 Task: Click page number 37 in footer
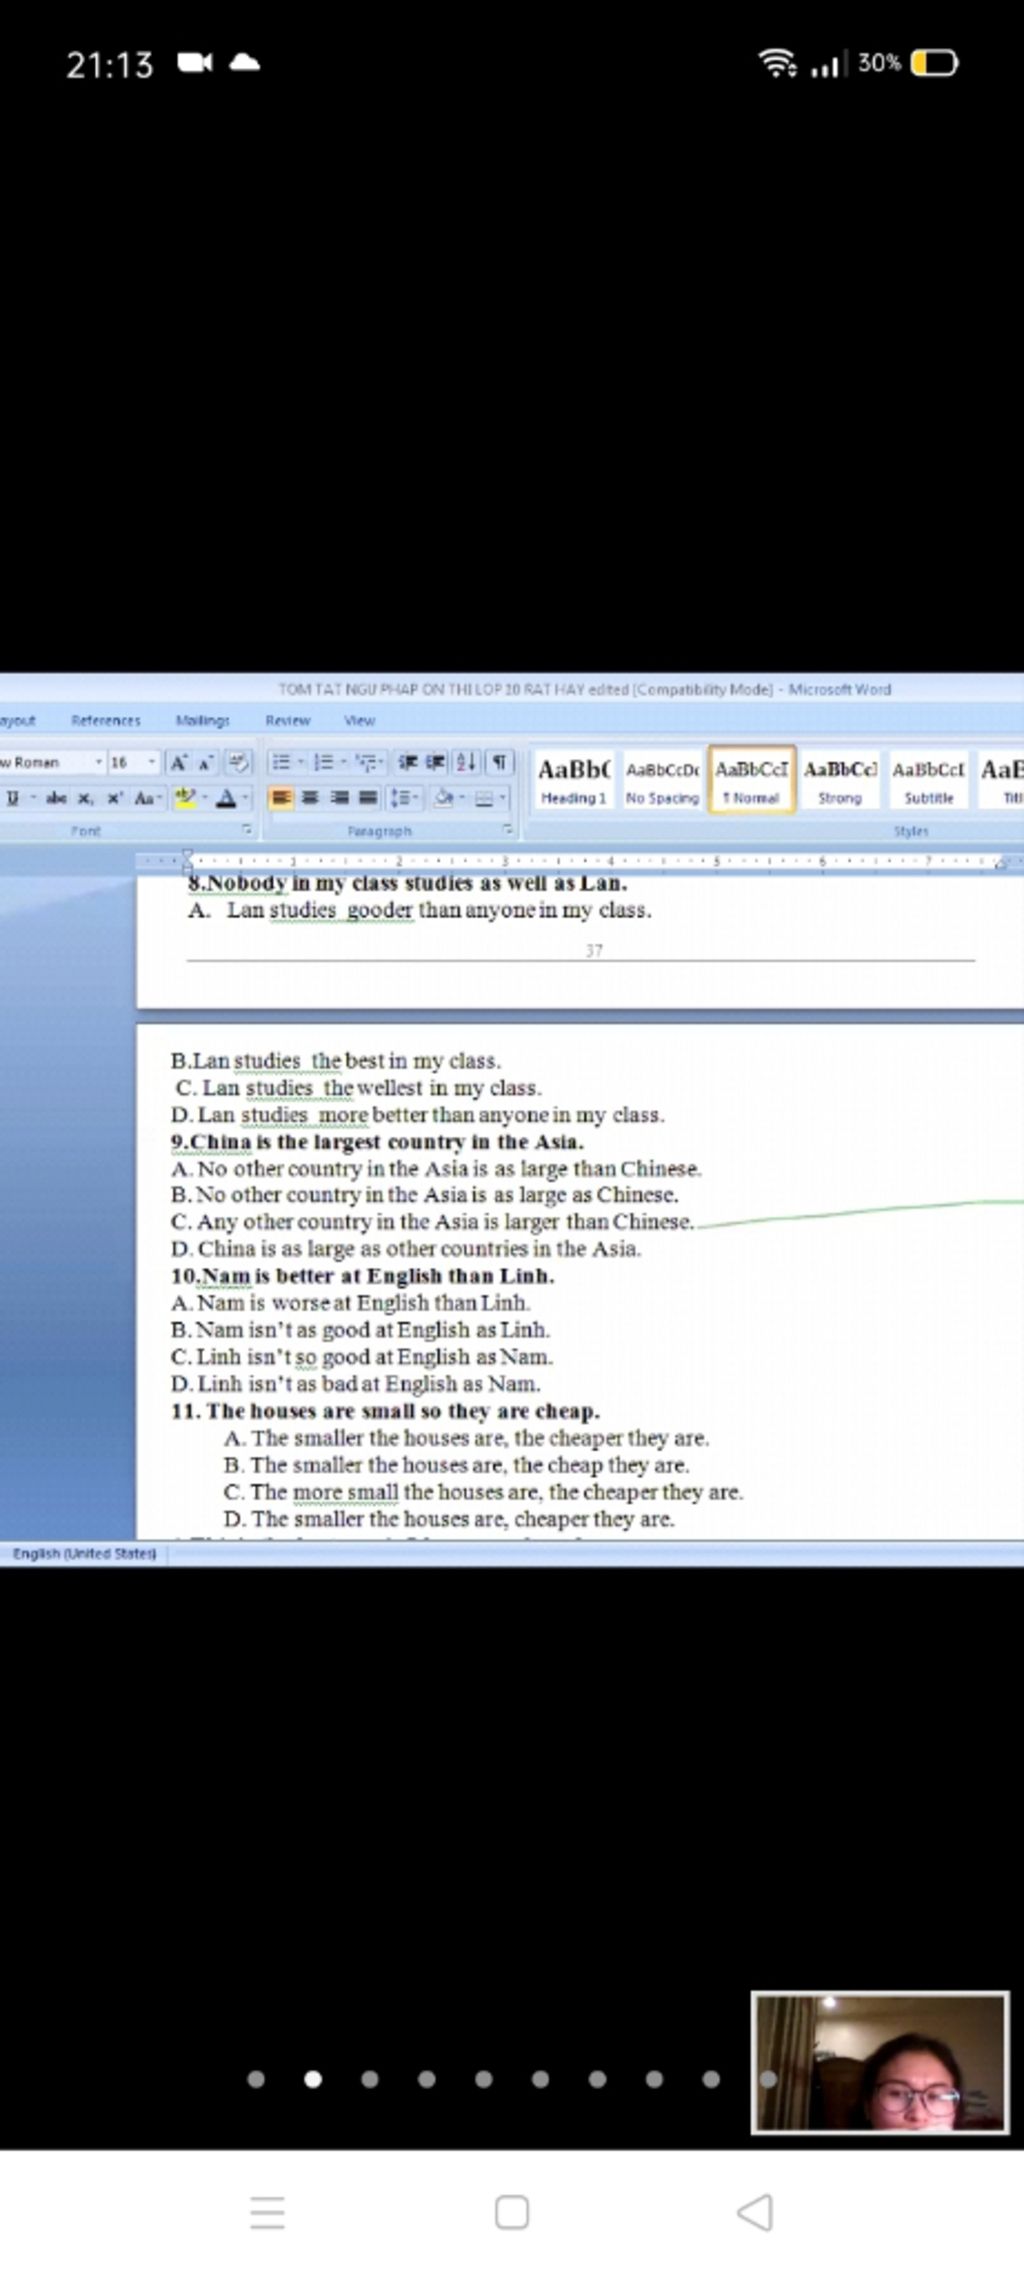coord(594,951)
